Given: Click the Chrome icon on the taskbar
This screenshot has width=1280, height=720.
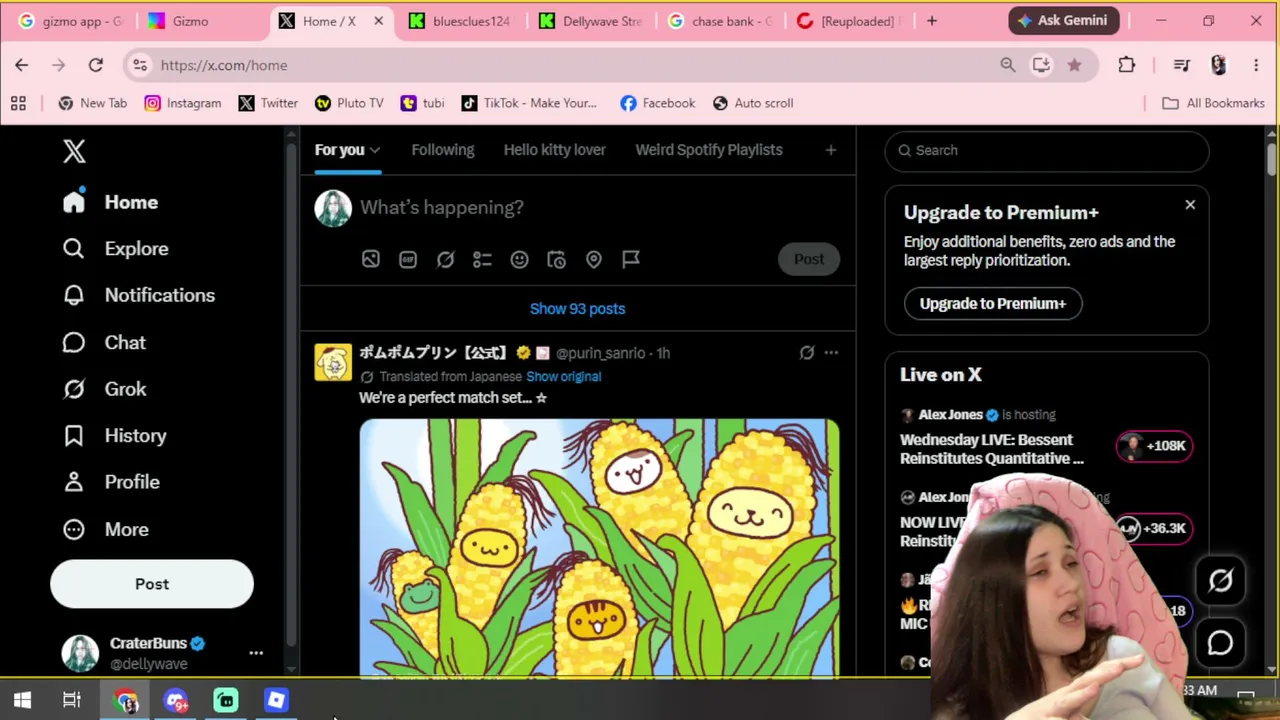Looking at the screenshot, I should 127,700.
